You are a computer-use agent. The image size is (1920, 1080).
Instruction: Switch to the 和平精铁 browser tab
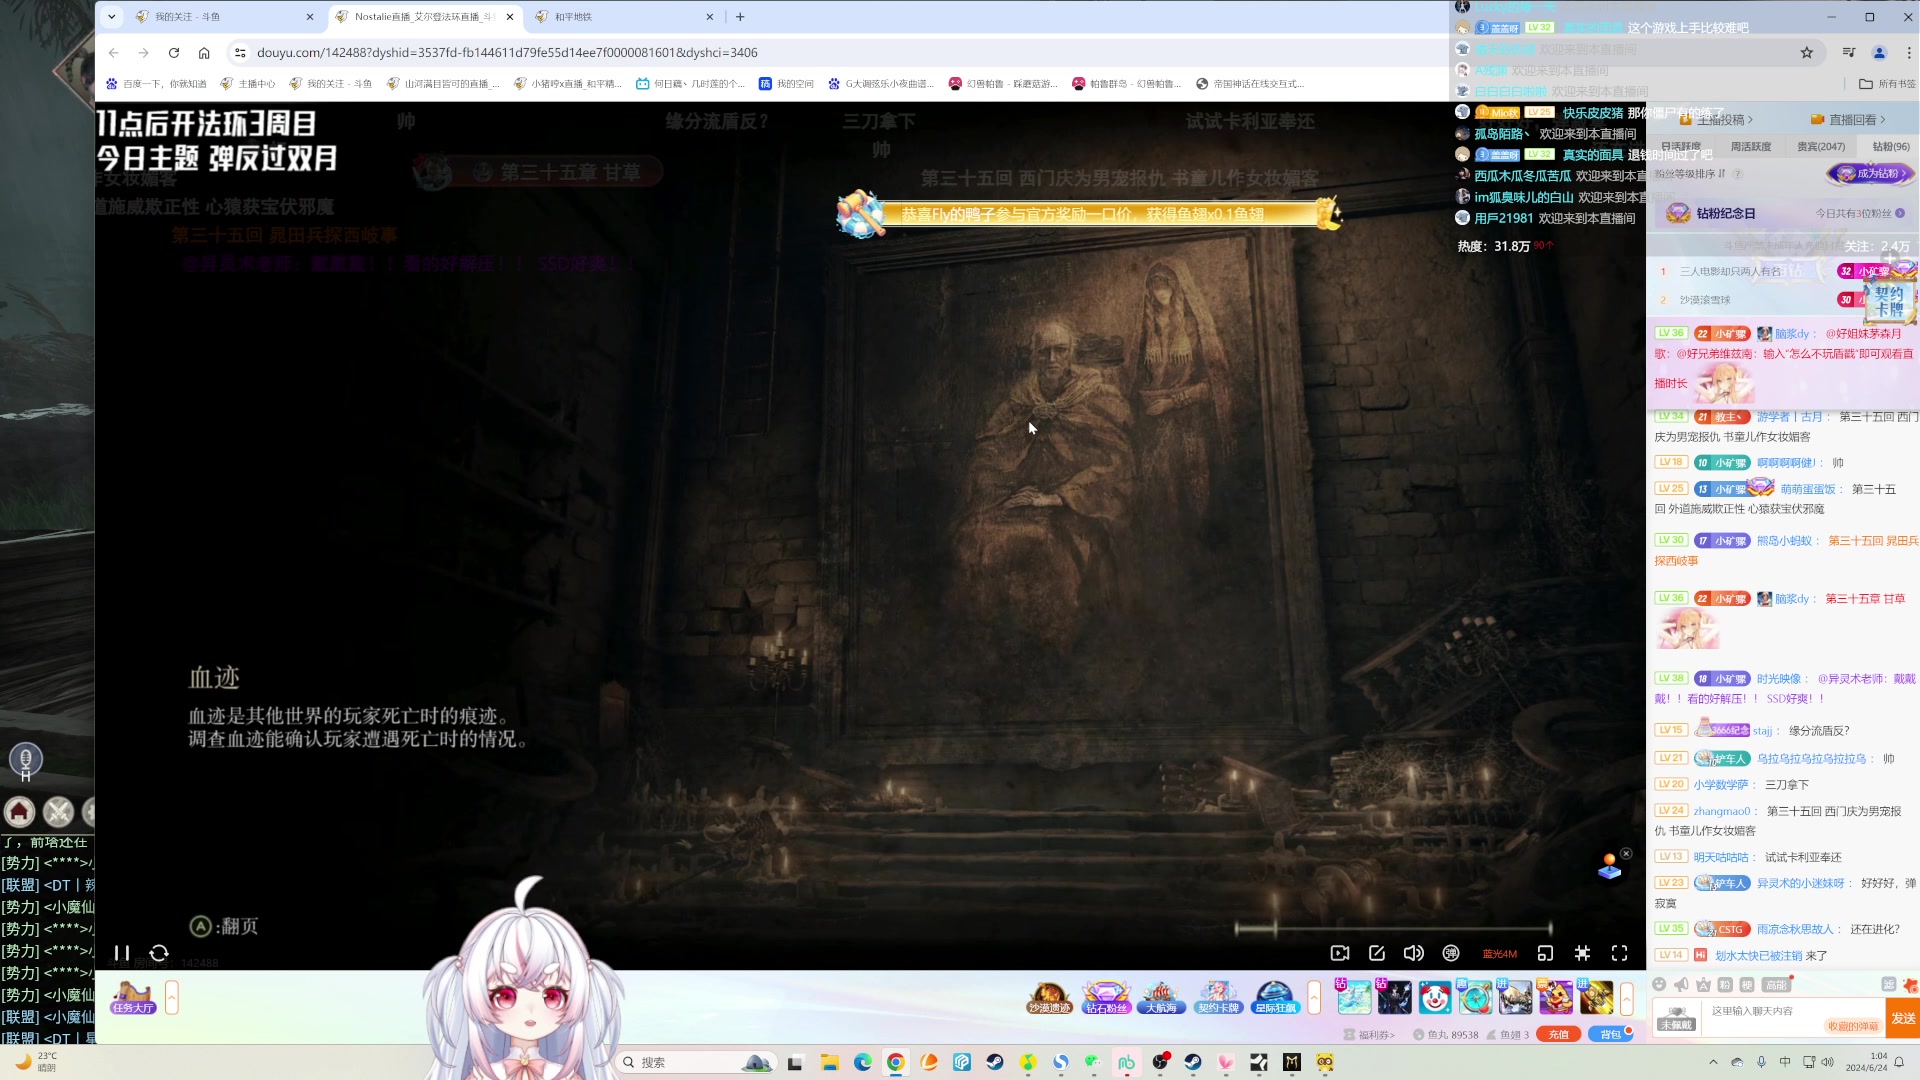(x=624, y=16)
